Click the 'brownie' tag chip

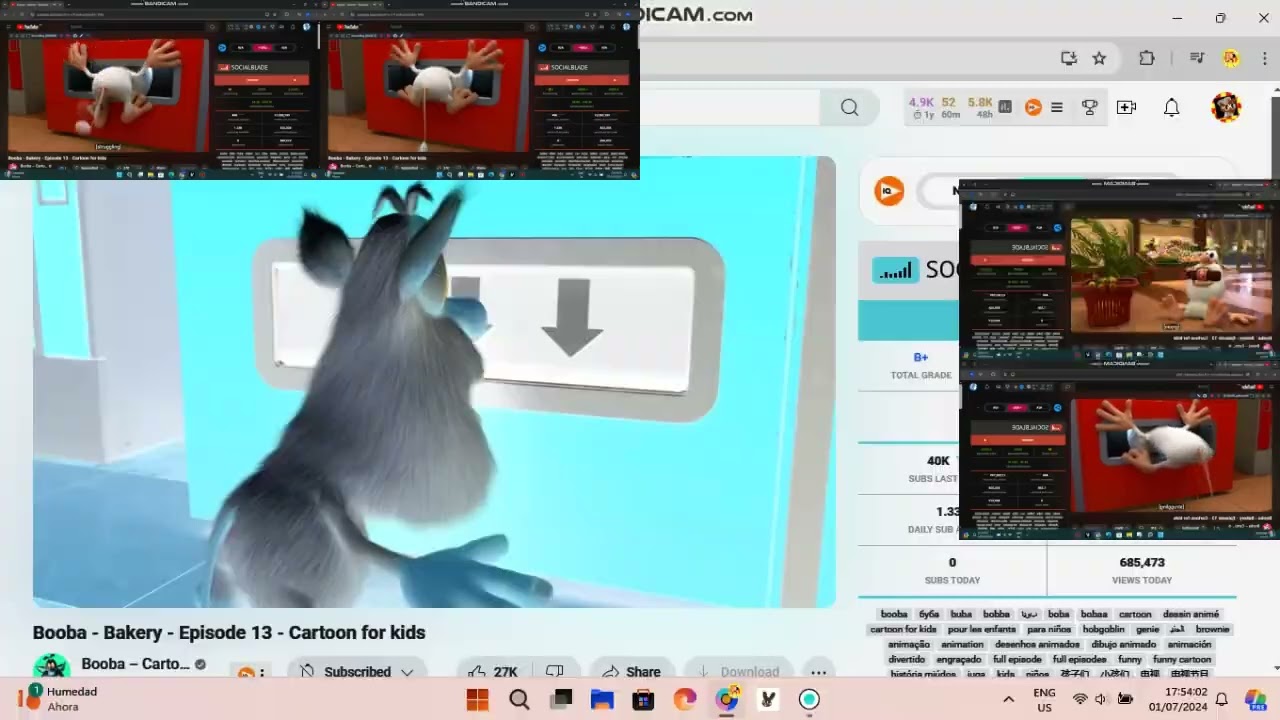(1213, 629)
